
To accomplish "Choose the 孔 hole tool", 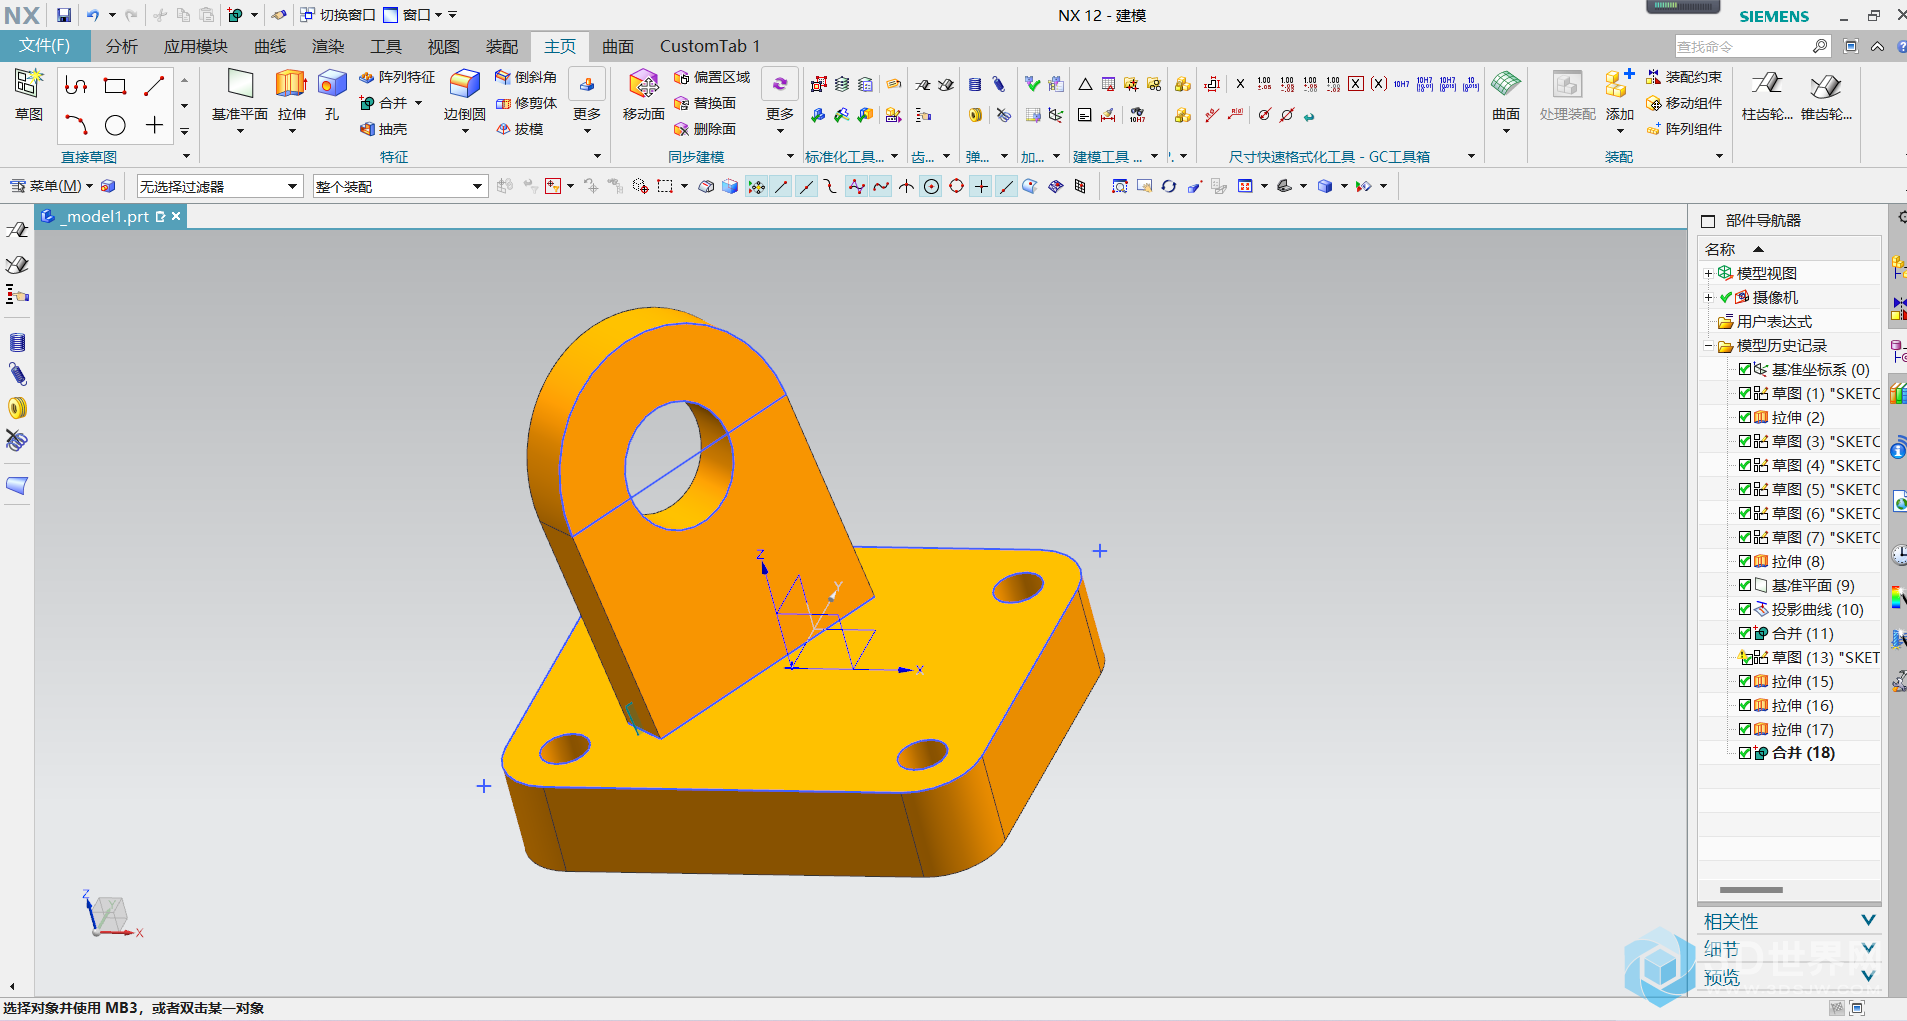I will (332, 95).
